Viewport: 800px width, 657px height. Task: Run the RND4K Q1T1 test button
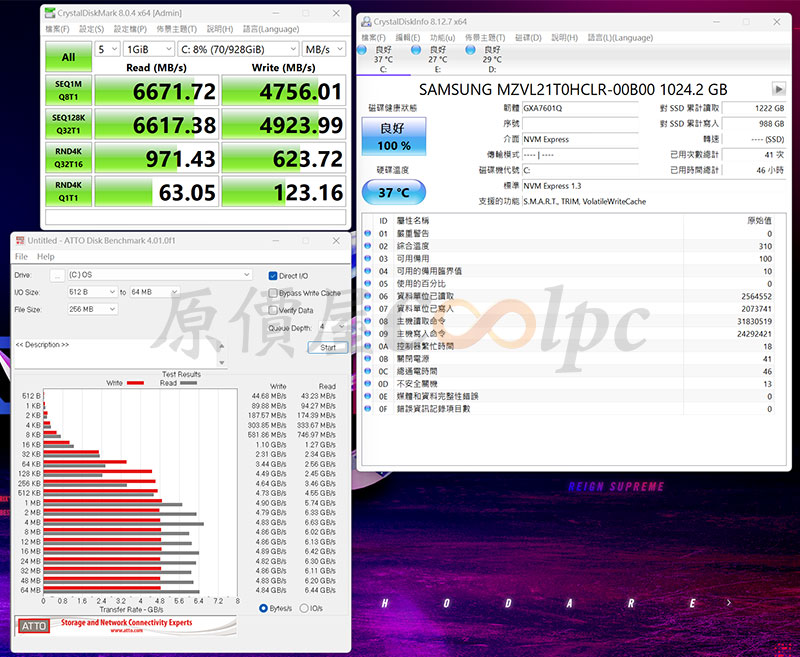coord(68,191)
